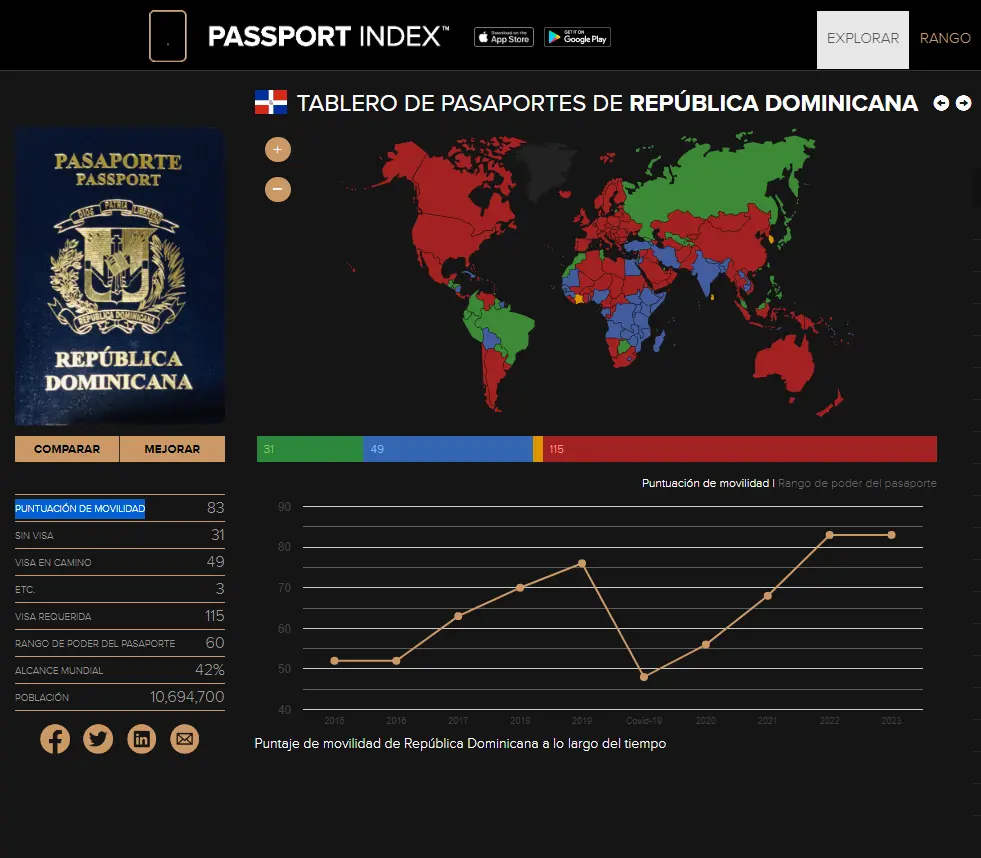
Task: Share on Twitter icon
Action: pos(98,739)
